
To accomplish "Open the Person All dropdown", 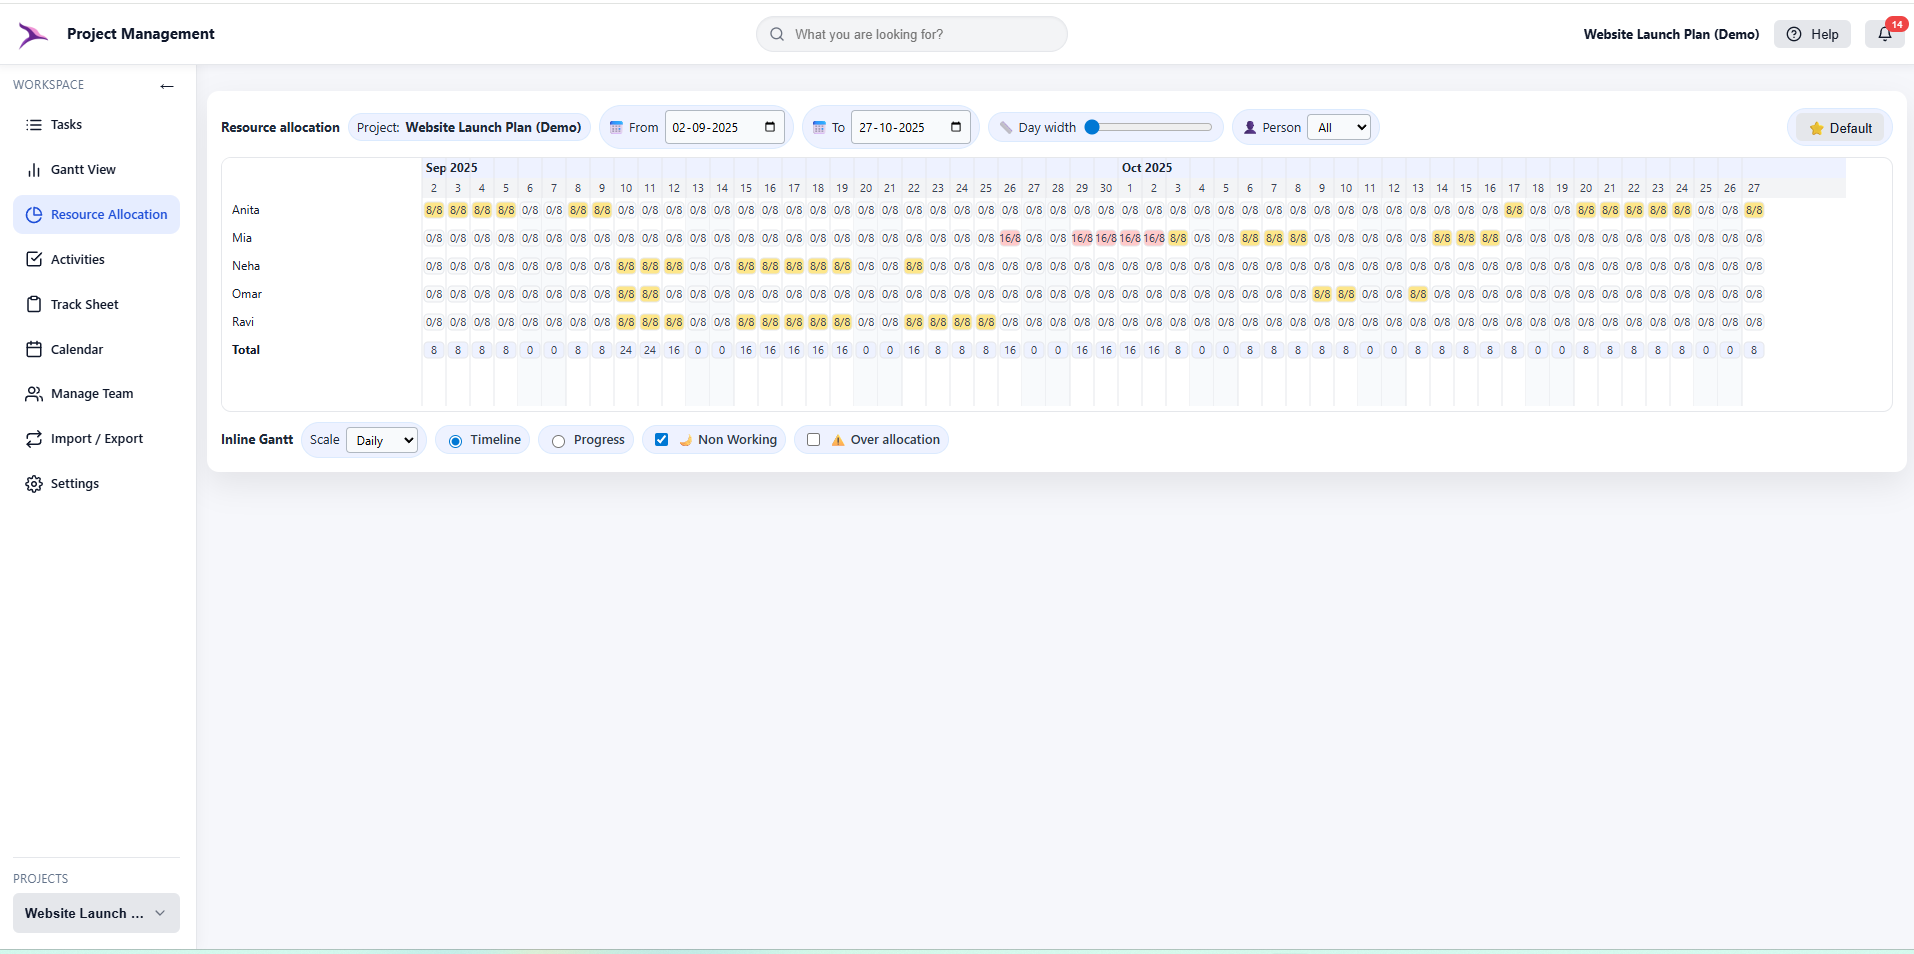I will (1340, 127).
